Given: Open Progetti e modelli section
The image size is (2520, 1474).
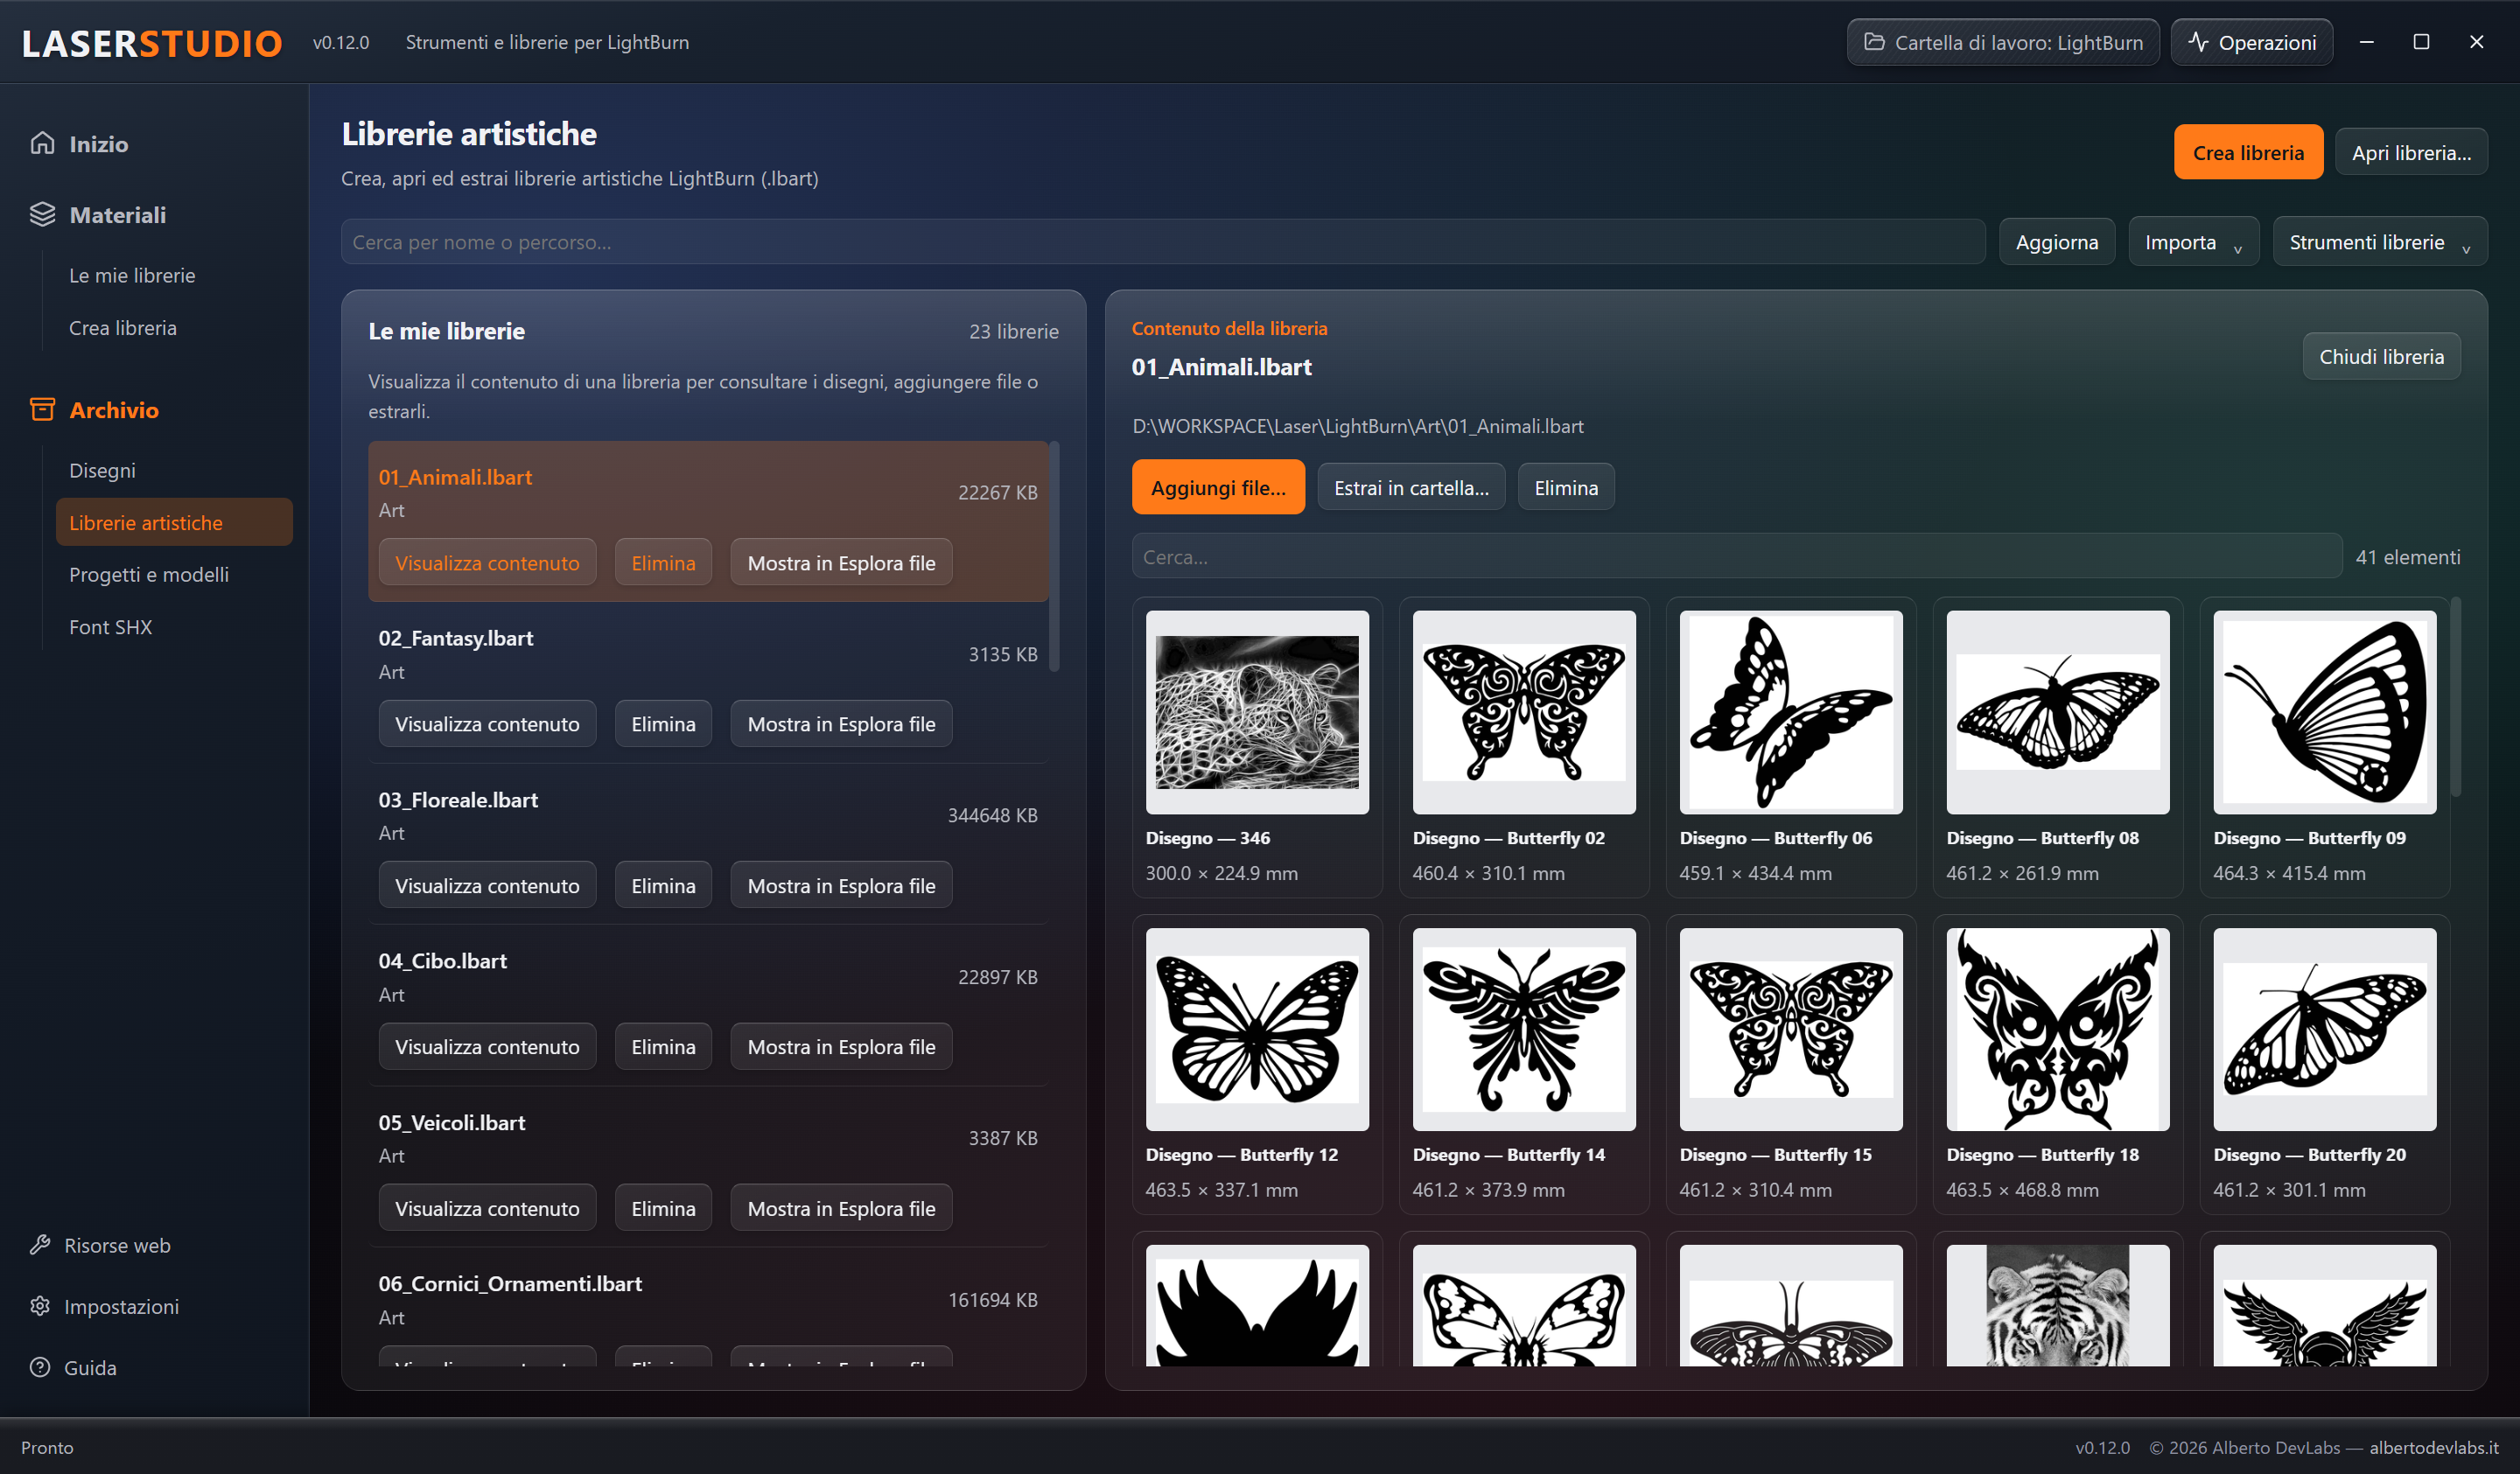Looking at the screenshot, I should tap(148, 574).
